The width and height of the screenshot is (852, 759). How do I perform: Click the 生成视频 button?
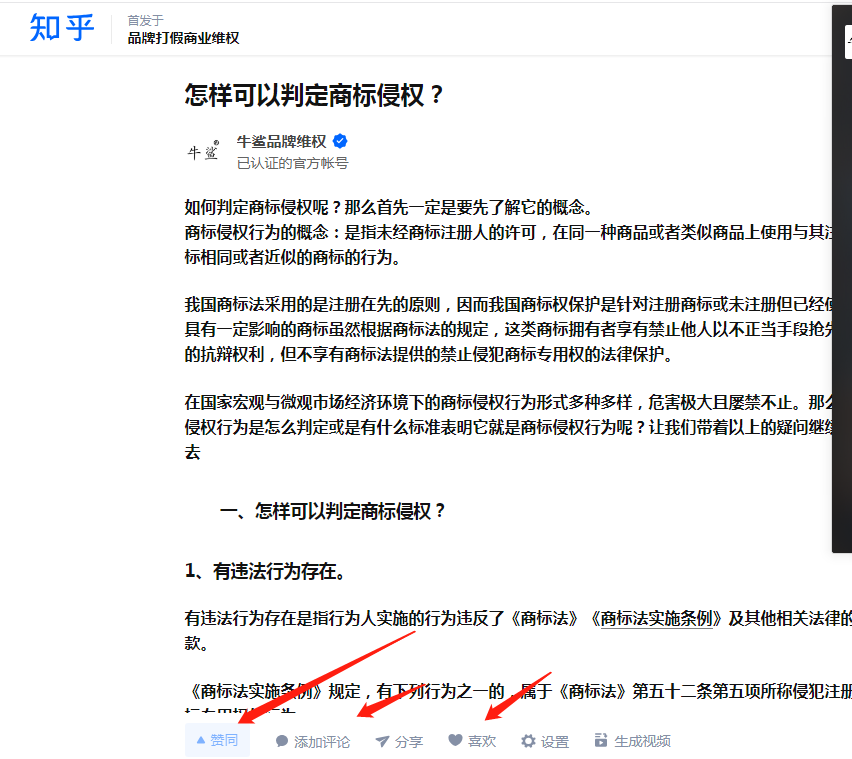click(632, 741)
